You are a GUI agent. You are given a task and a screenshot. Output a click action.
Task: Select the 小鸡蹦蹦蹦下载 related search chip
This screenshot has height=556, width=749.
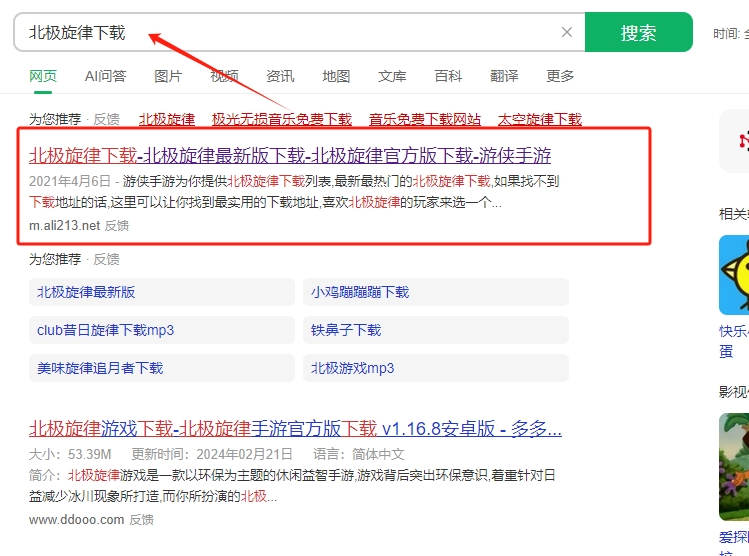pos(436,292)
